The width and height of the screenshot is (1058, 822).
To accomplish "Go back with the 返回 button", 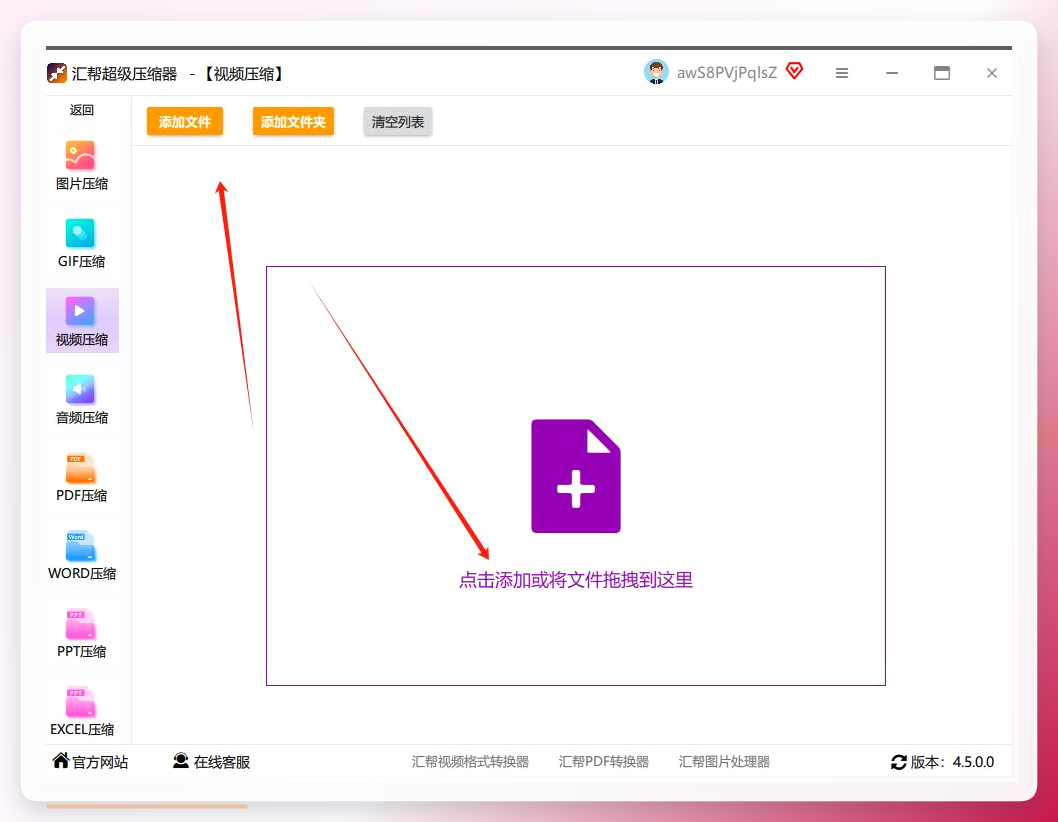I will point(82,110).
